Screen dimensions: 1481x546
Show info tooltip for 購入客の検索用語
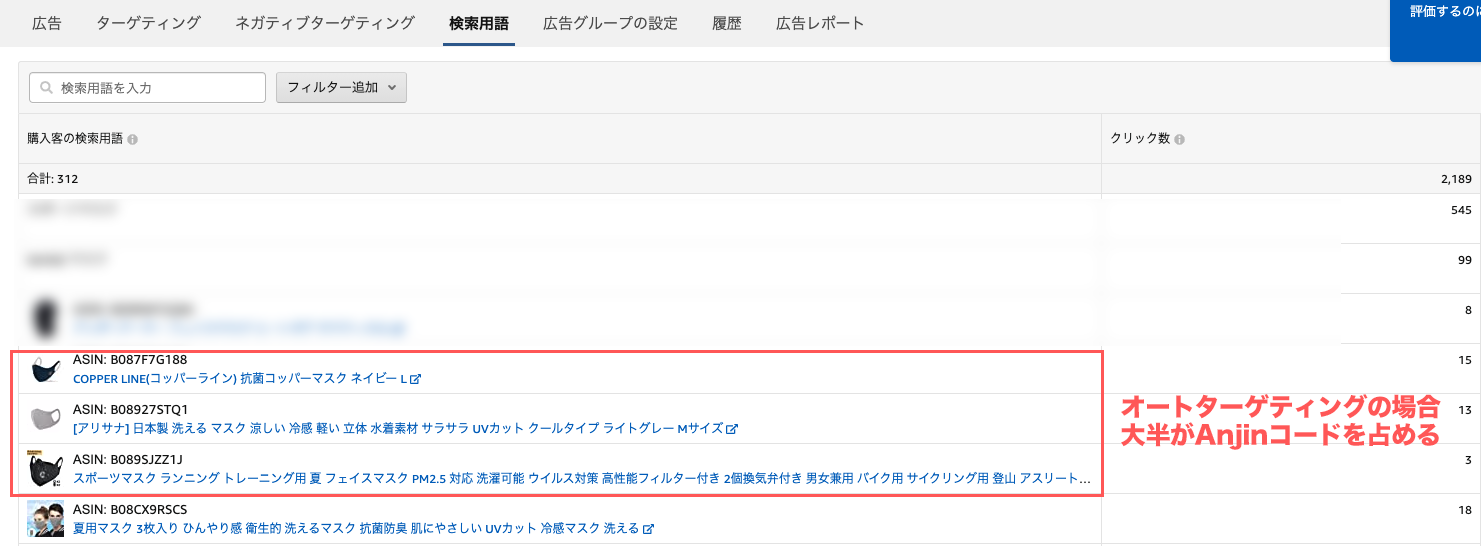(133, 139)
